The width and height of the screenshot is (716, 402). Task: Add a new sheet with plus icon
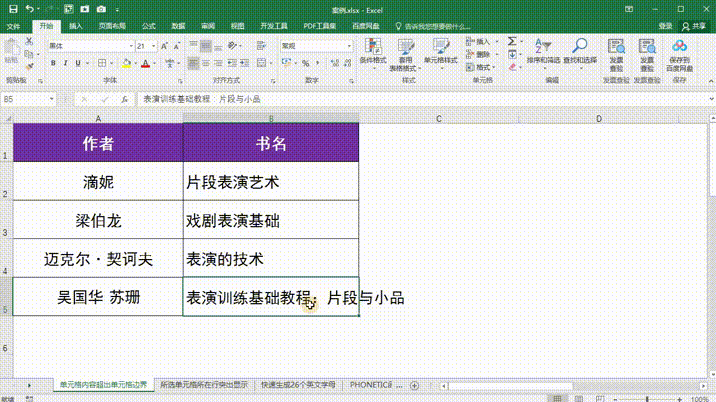(414, 386)
